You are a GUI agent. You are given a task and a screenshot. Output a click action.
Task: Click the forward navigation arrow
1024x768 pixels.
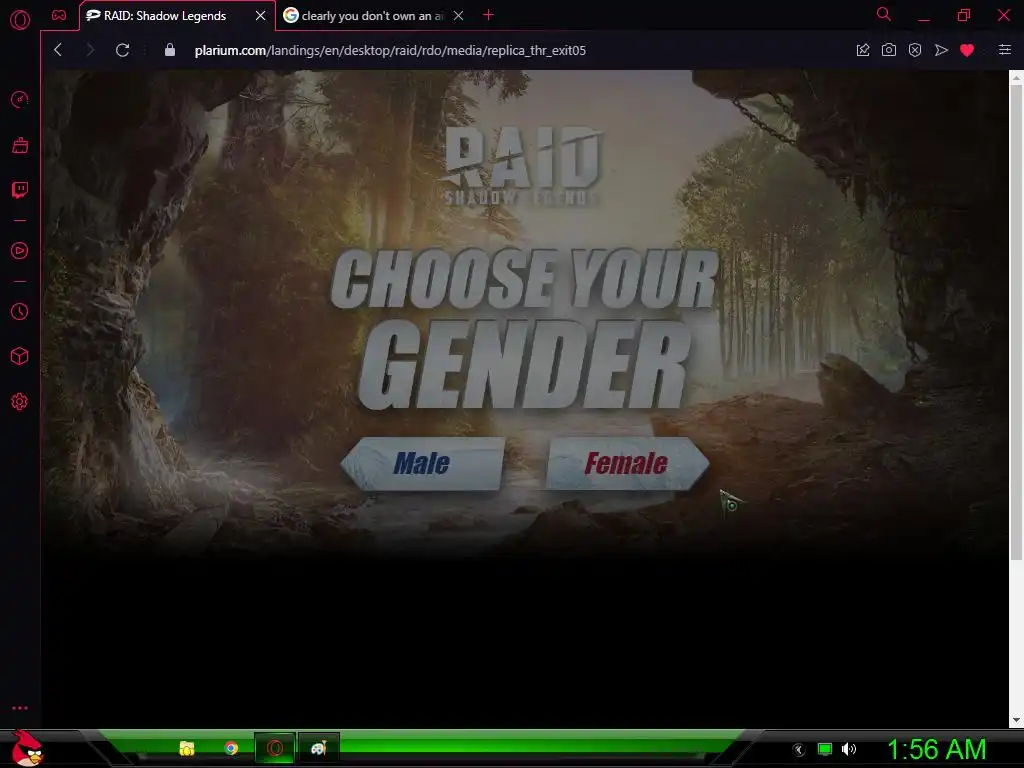[x=90, y=50]
